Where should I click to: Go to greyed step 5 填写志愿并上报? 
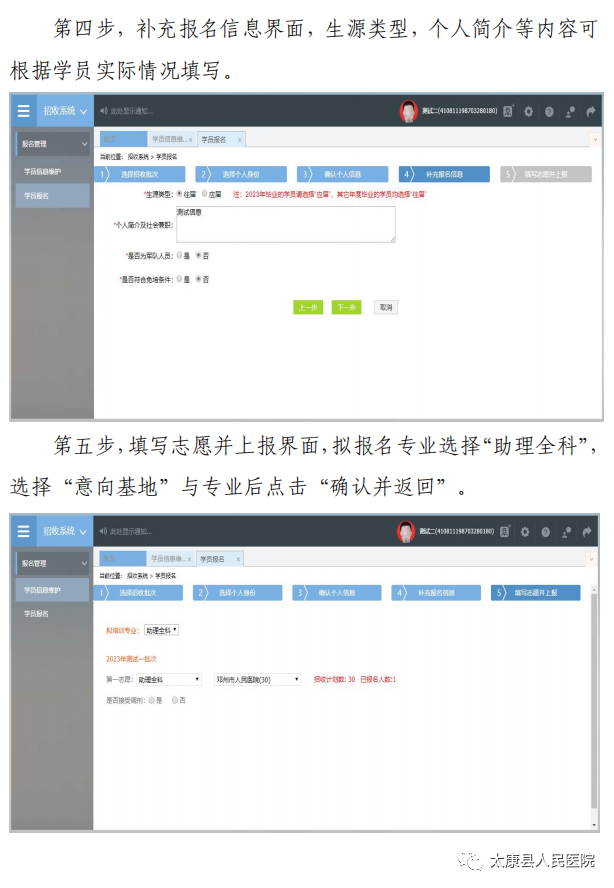pos(546,174)
